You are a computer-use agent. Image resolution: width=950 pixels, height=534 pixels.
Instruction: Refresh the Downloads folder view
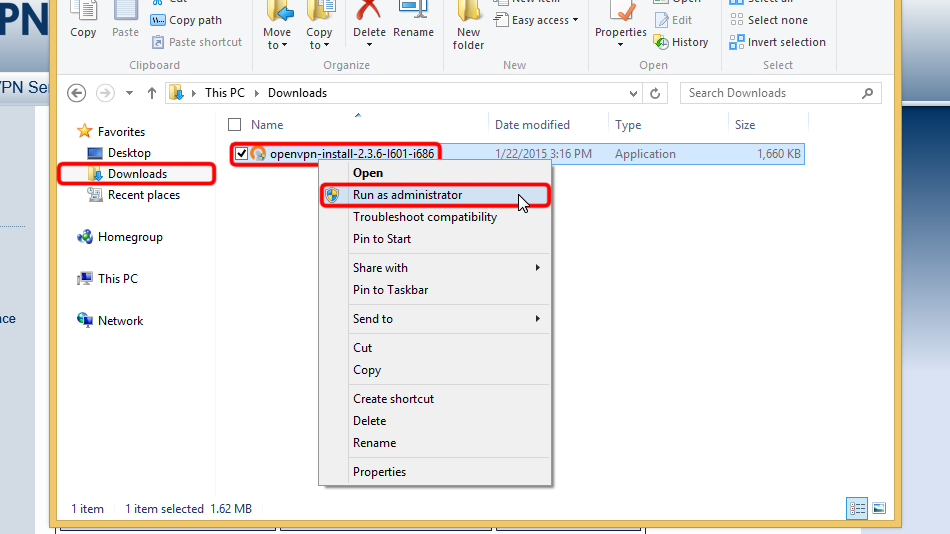[656, 93]
